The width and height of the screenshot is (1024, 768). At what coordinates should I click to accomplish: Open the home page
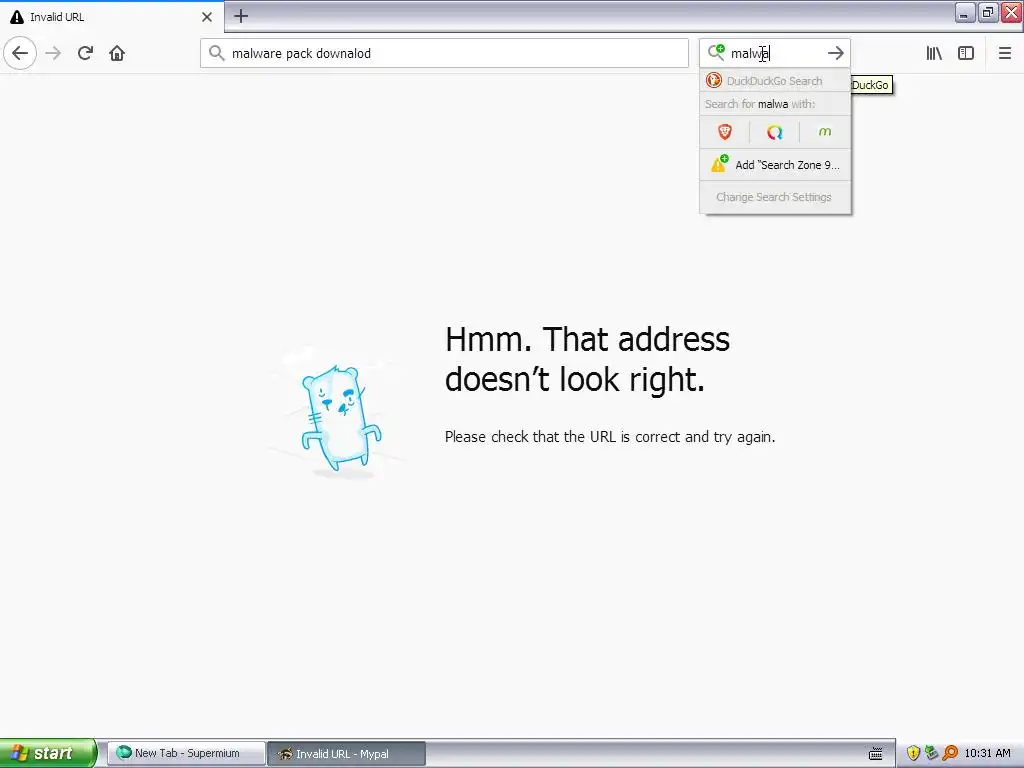coord(117,53)
